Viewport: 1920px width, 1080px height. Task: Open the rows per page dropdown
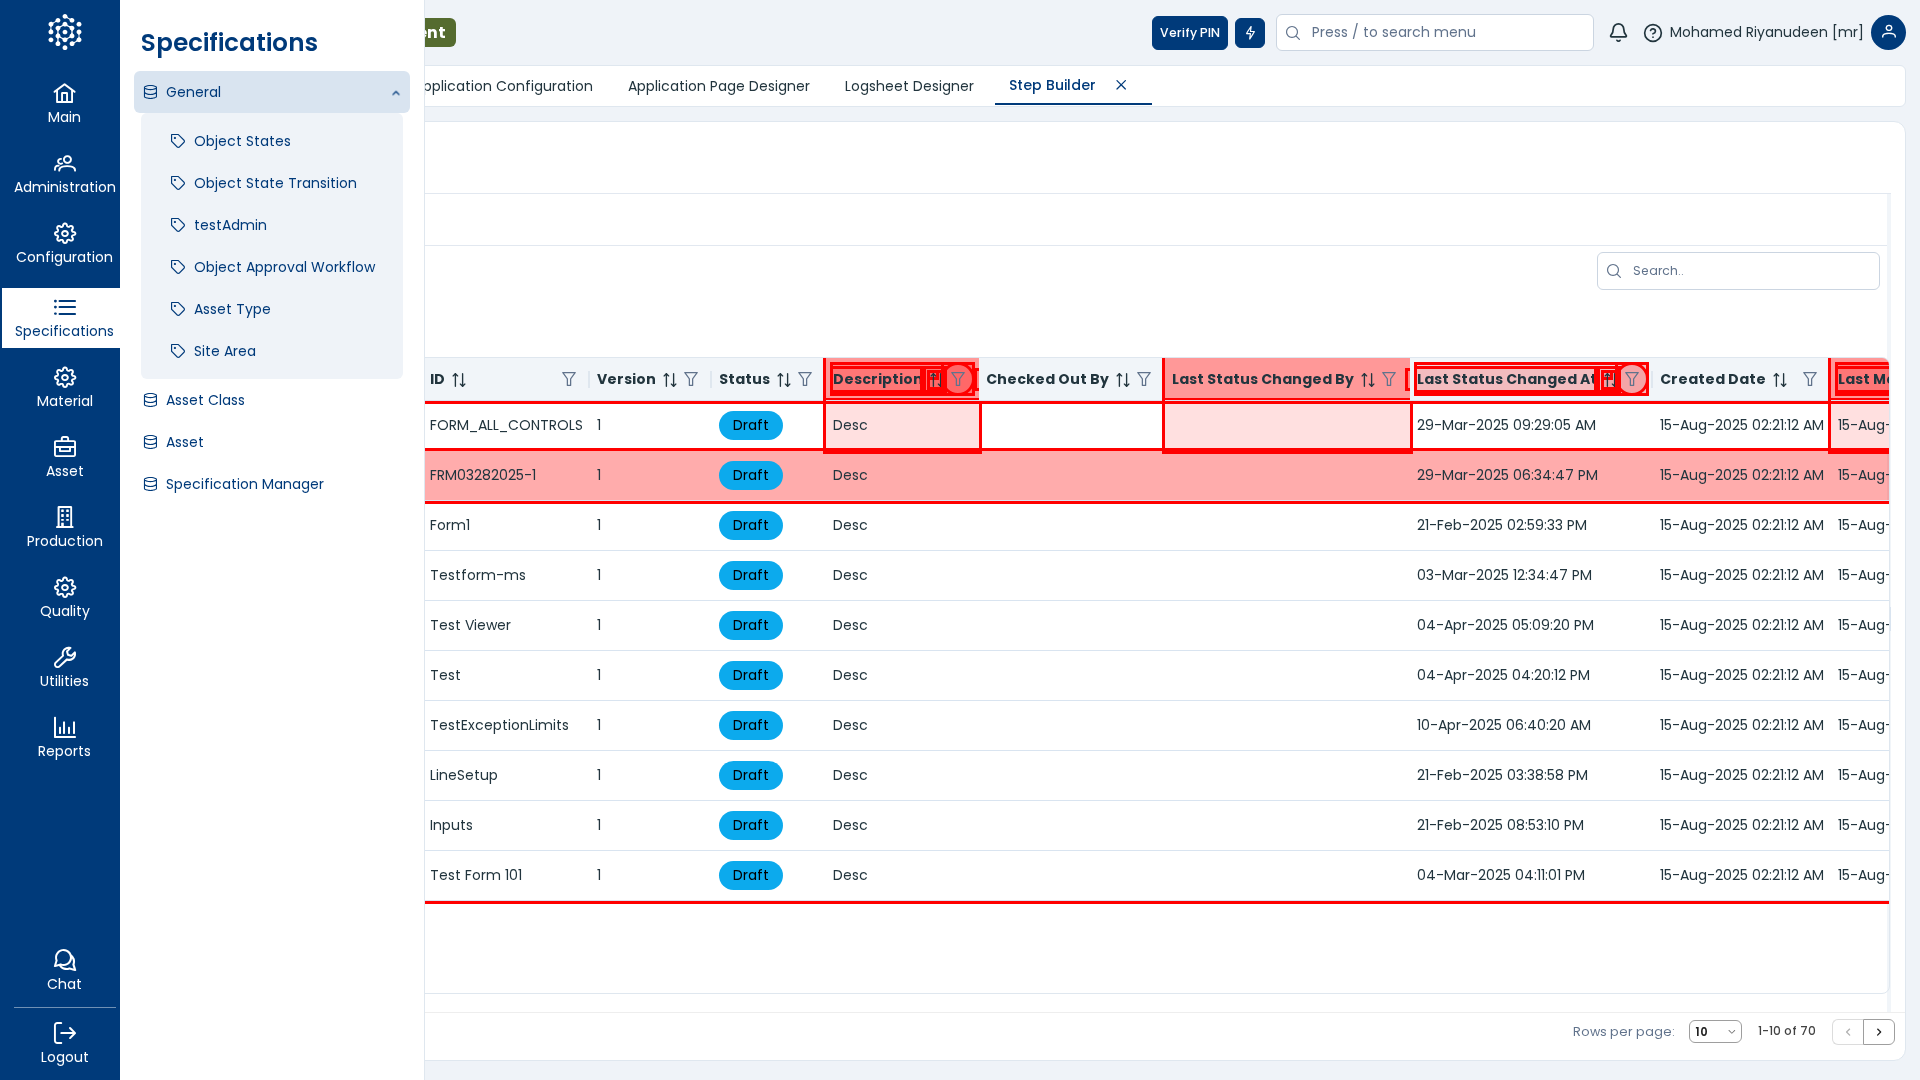1715,1032
